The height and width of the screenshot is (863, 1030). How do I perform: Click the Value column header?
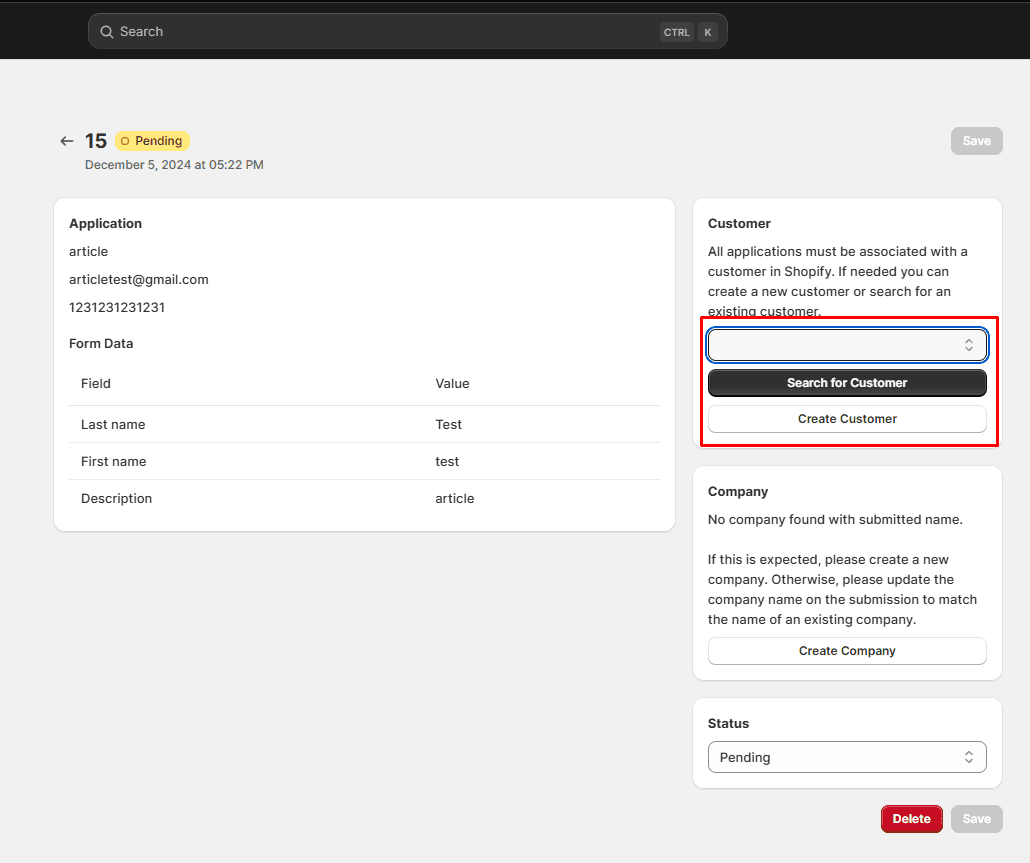tap(452, 384)
